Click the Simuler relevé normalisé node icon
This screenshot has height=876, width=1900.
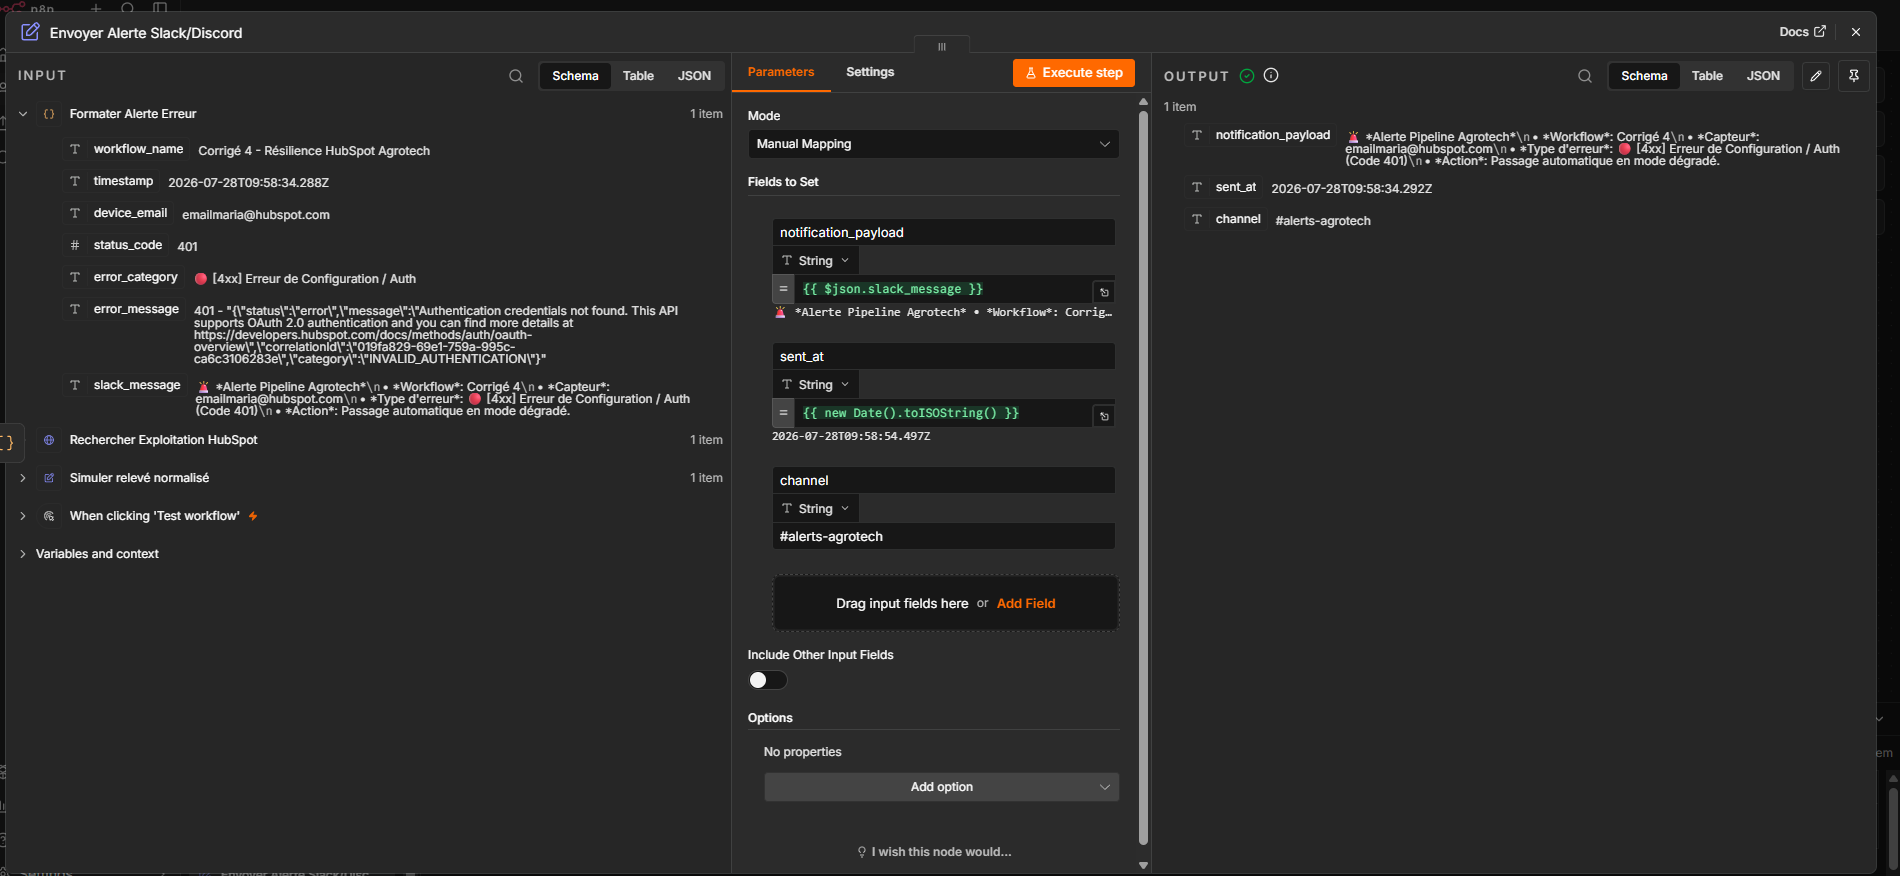pos(49,478)
